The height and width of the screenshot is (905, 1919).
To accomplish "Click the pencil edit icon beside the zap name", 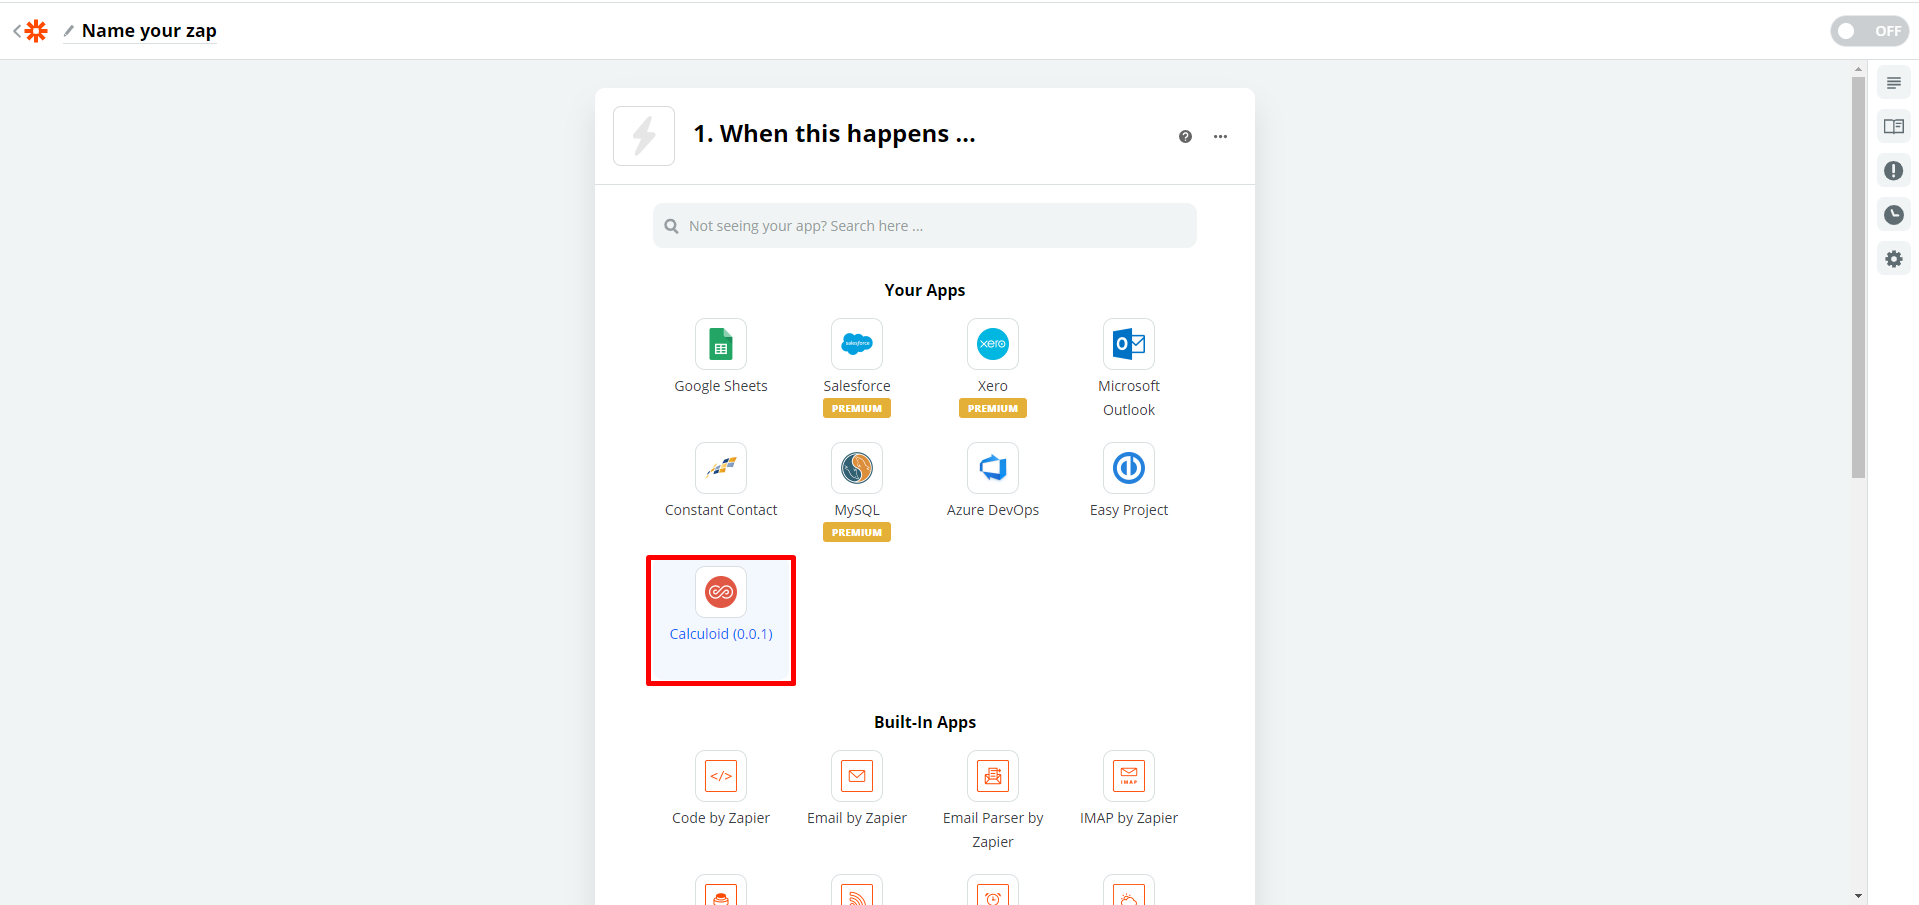I will click(x=69, y=31).
